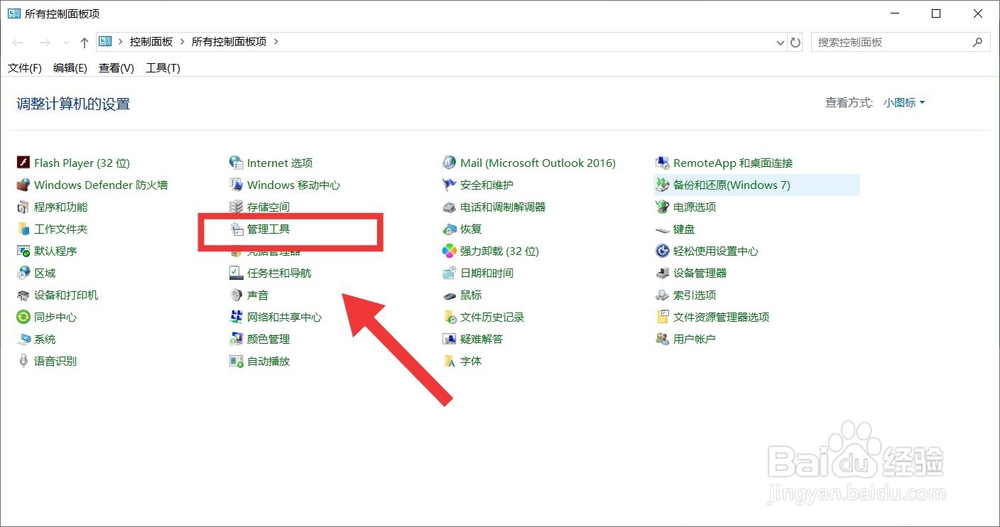
Task: Click the 搜索控制面板 search field
Action: click(x=900, y=42)
